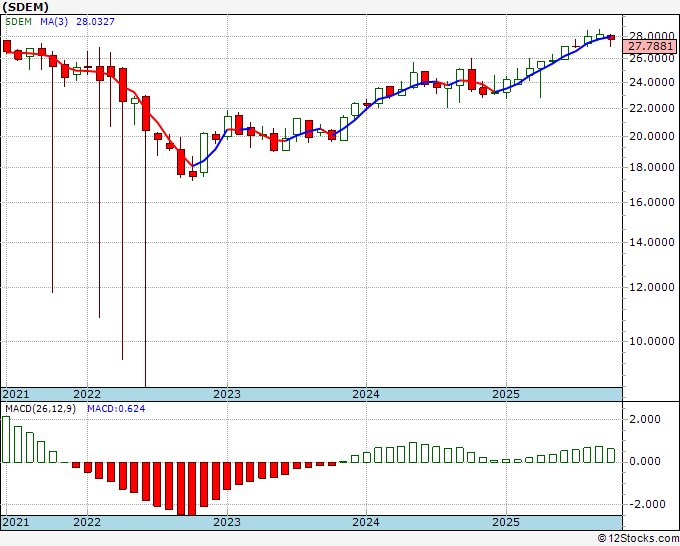Click the 26.0000 price axis label
The height and width of the screenshot is (546, 680).
click(652, 58)
